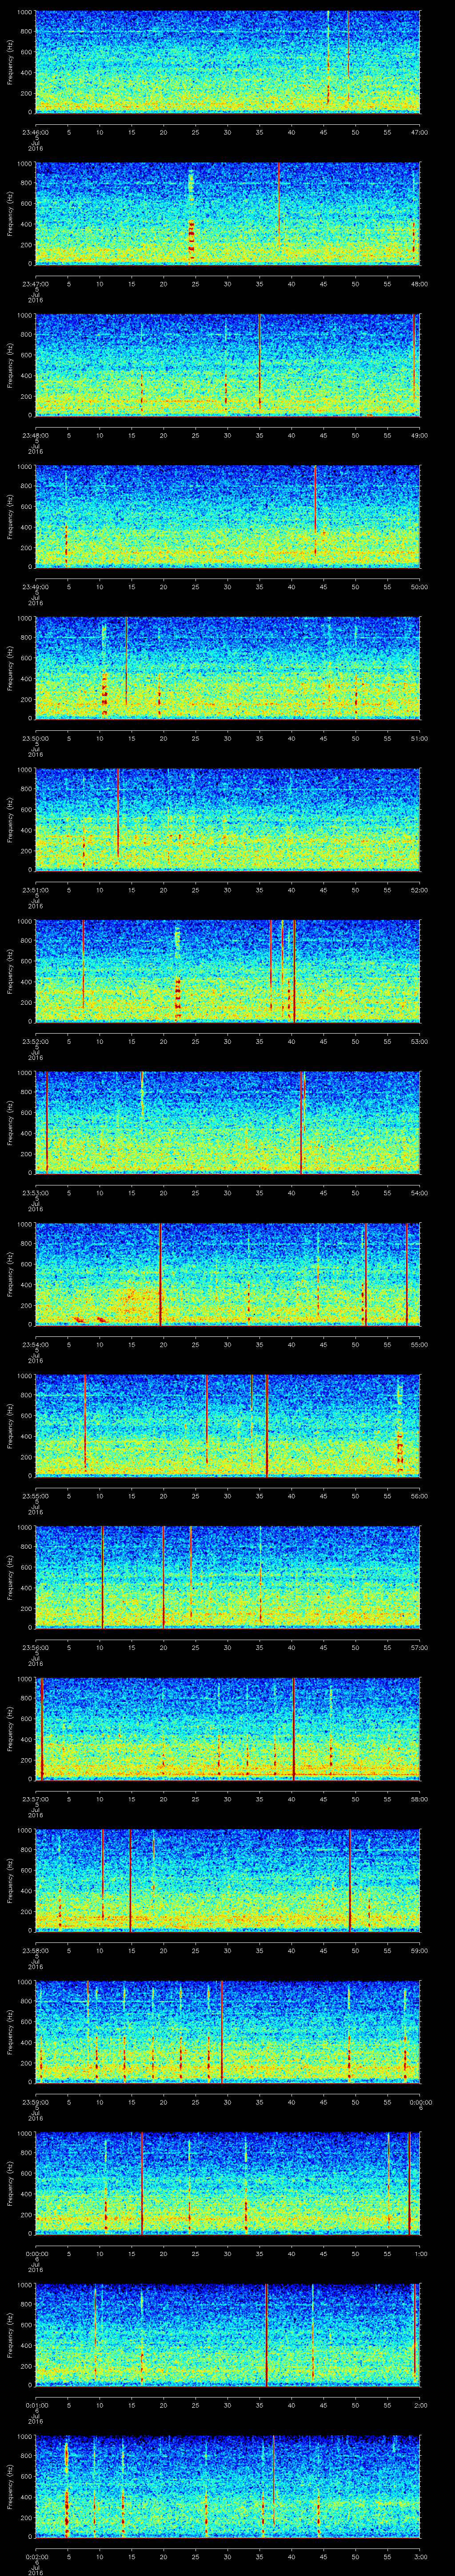
Task: Click the red burst near 57 s in the 23:55:00 spectrogram
Action: click(x=400, y=1451)
